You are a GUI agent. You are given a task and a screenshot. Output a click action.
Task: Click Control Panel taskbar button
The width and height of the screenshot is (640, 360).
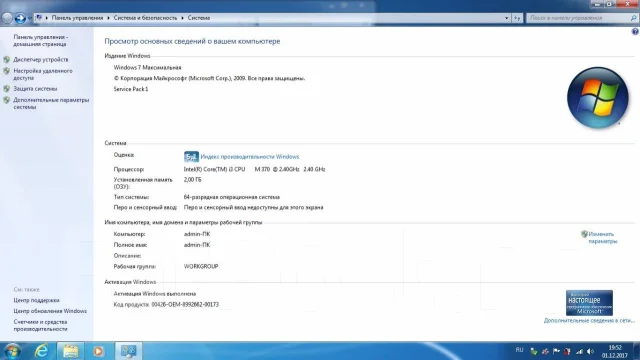pos(129,351)
